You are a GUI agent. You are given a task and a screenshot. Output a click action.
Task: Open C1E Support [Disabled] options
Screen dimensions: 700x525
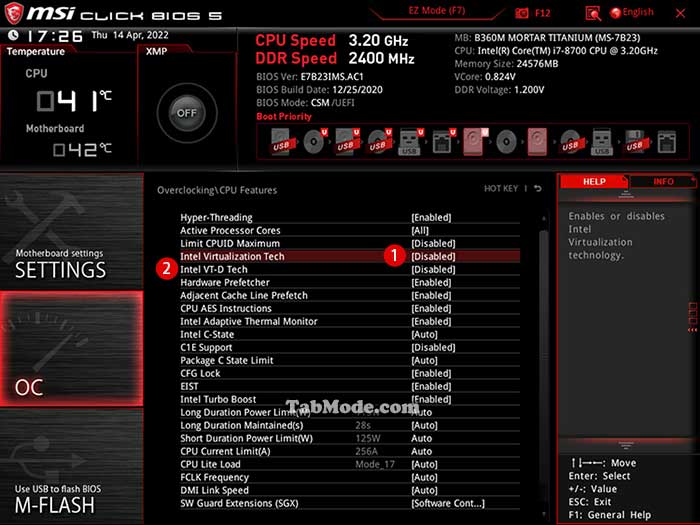[433, 347]
